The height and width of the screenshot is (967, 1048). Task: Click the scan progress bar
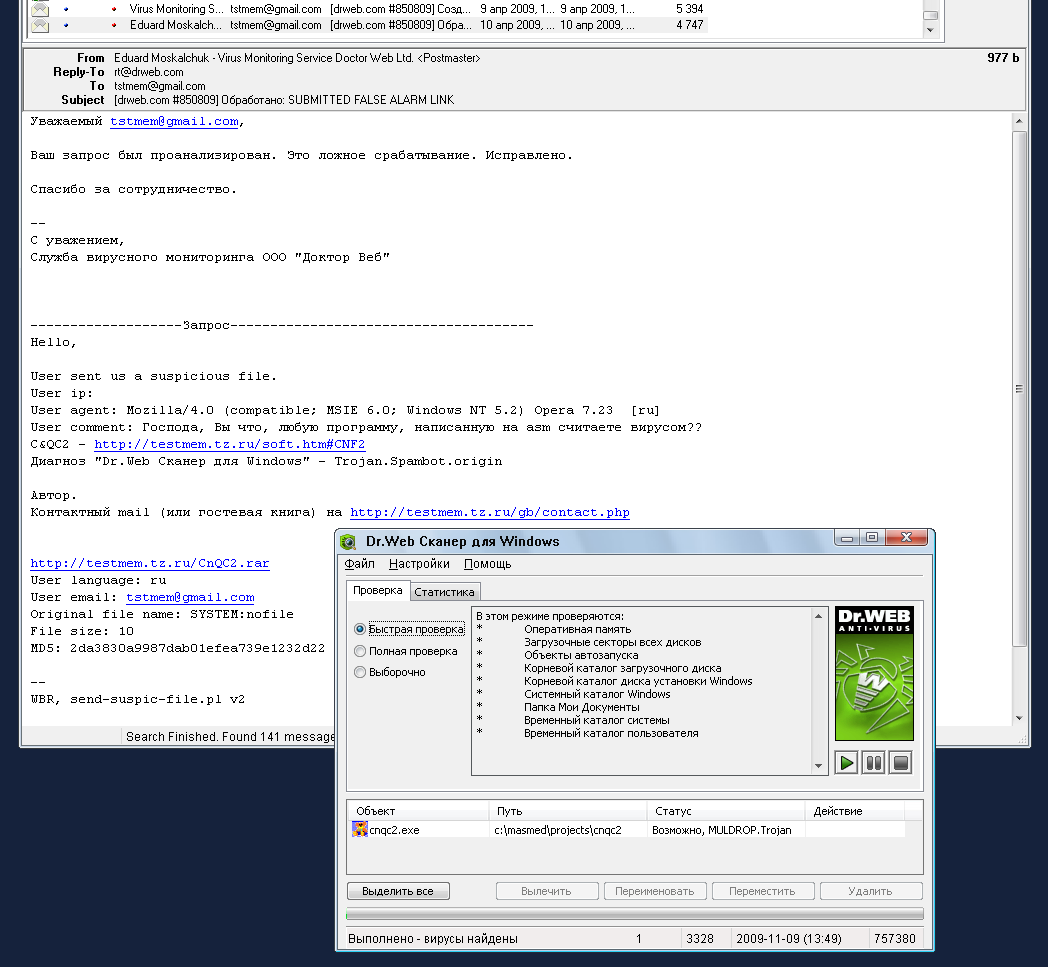(634, 914)
